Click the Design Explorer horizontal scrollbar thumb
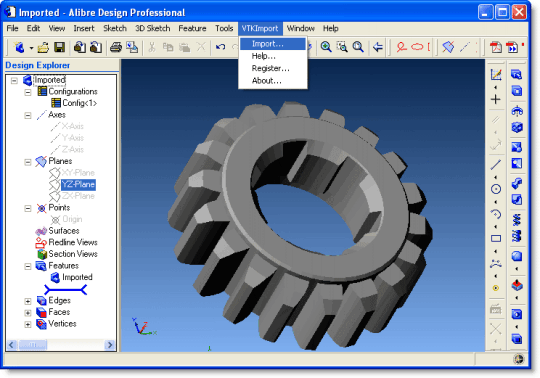Viewport: 540px width, 378px height. coord(32,345)
